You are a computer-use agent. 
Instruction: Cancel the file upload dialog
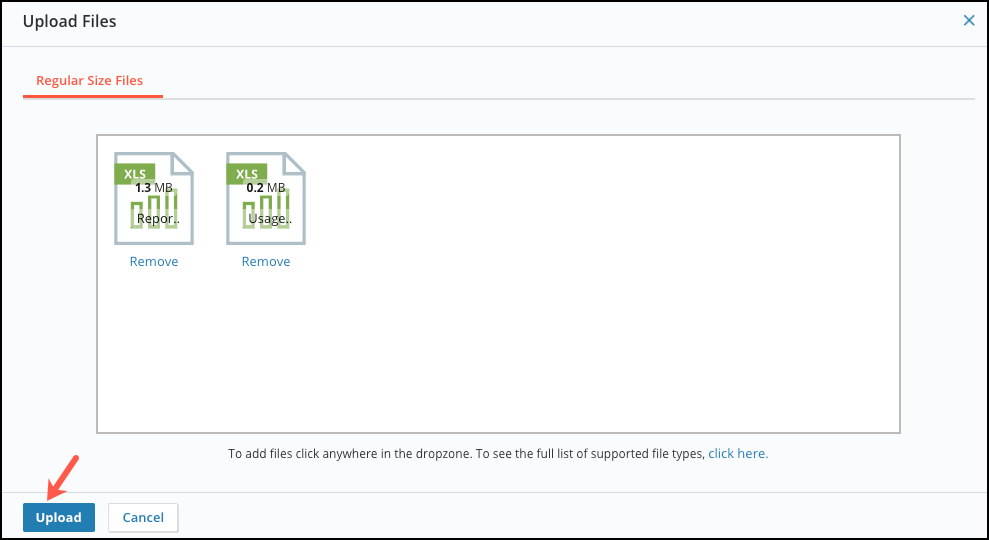pyautogui.click(x=143, y=517)
